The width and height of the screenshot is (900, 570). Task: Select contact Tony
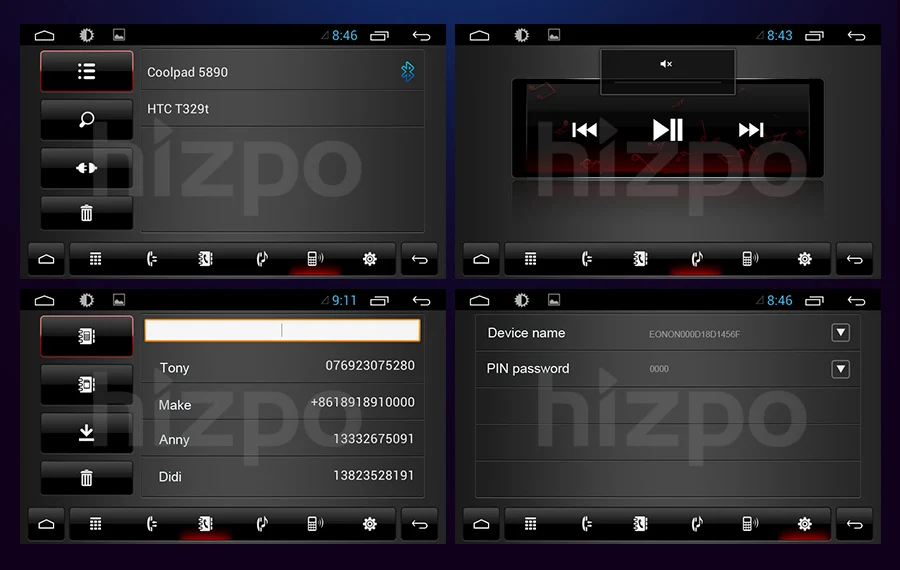(x=282, y=366)
